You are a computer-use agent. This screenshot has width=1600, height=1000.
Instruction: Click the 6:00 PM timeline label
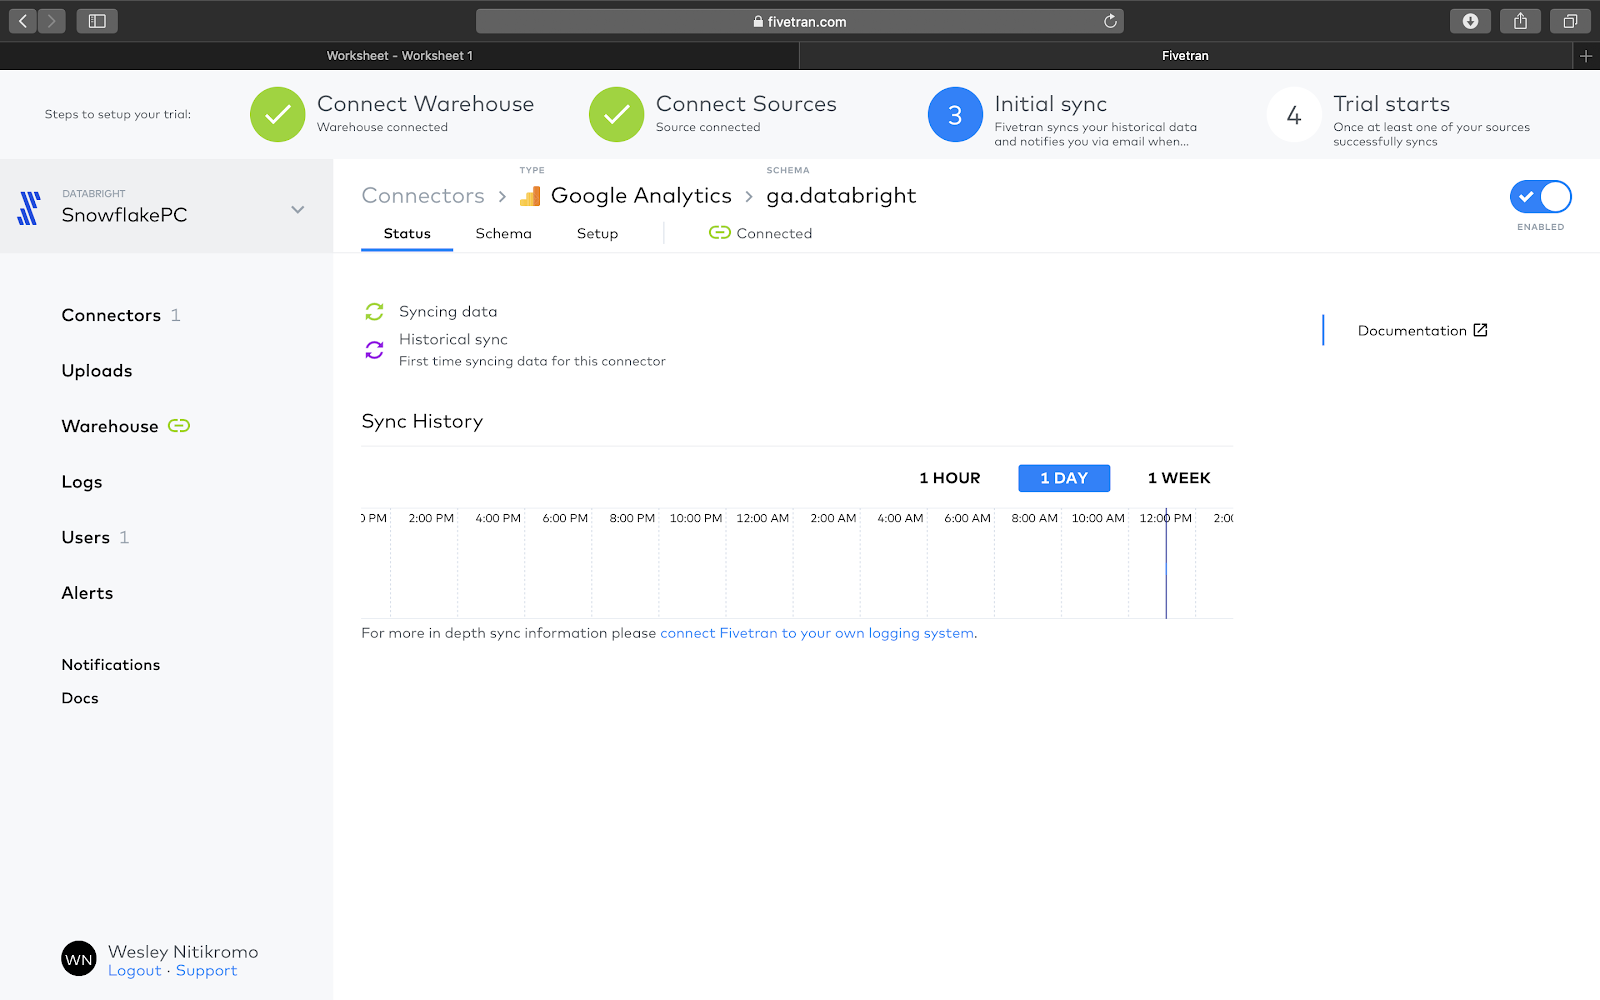tap(565, 518)
